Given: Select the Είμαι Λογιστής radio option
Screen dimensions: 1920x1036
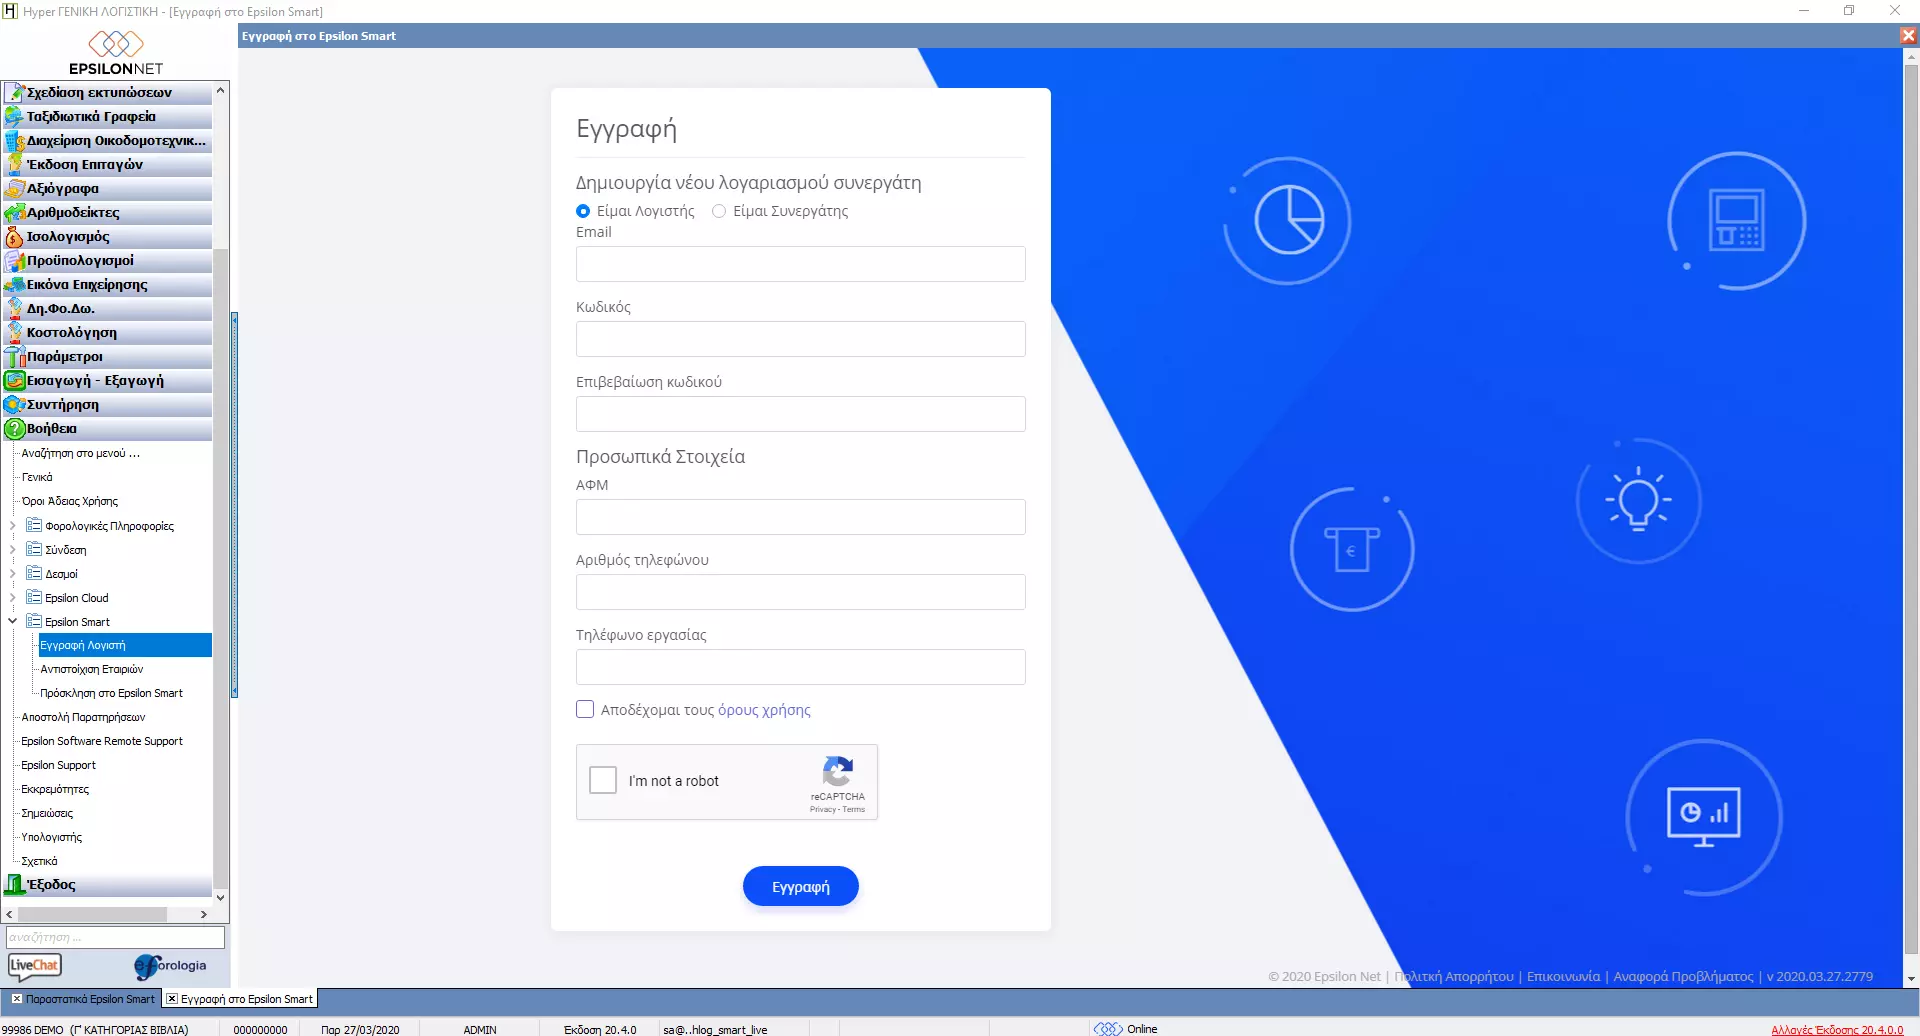Looking at the screenshot, I should (583, 211).
